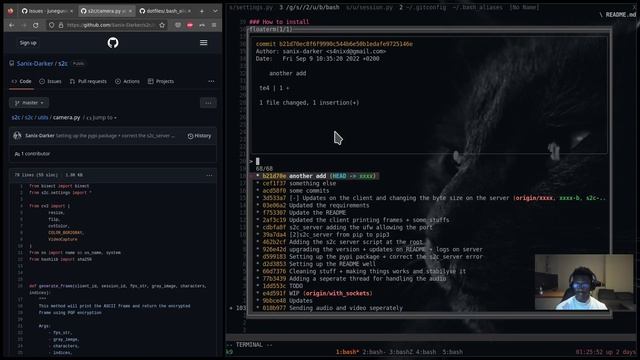The height and width of the screenshot is (360, 640).
Task: Open the GitHub hamburger menu
Action: [x=203, y=42]
